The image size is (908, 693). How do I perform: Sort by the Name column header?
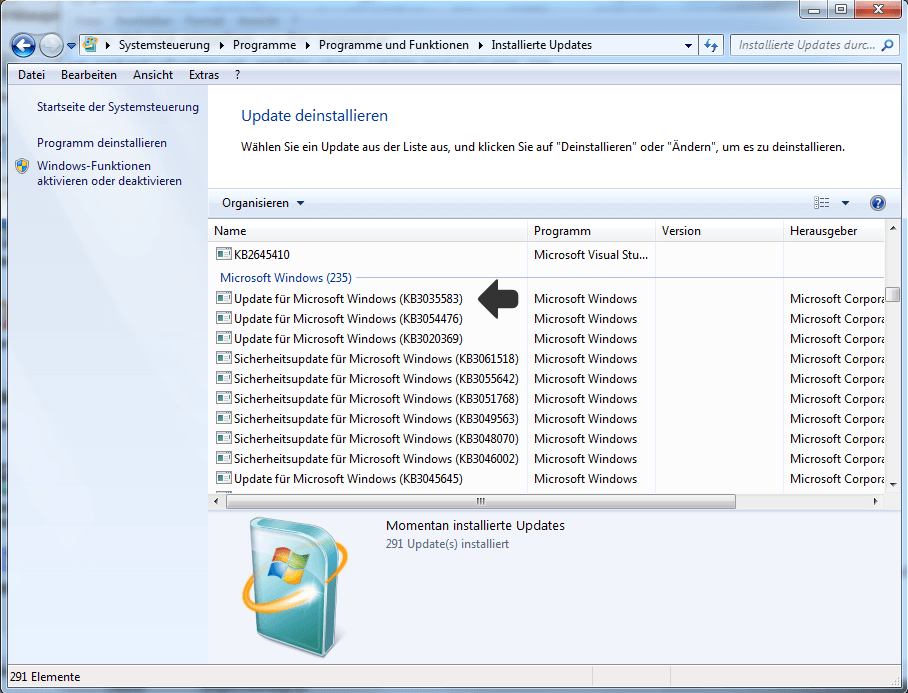(x=368, y=231)
